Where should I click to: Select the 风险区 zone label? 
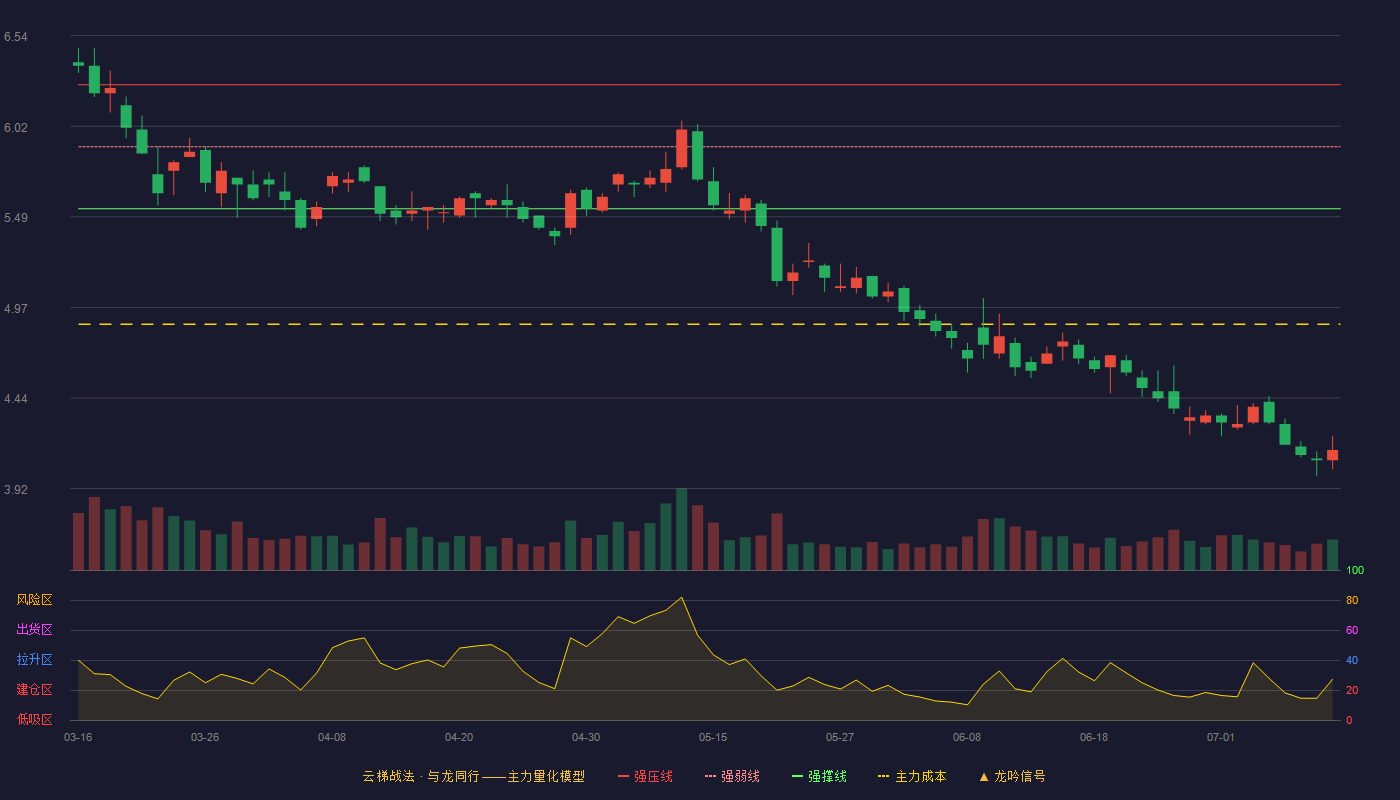point(34,600)
